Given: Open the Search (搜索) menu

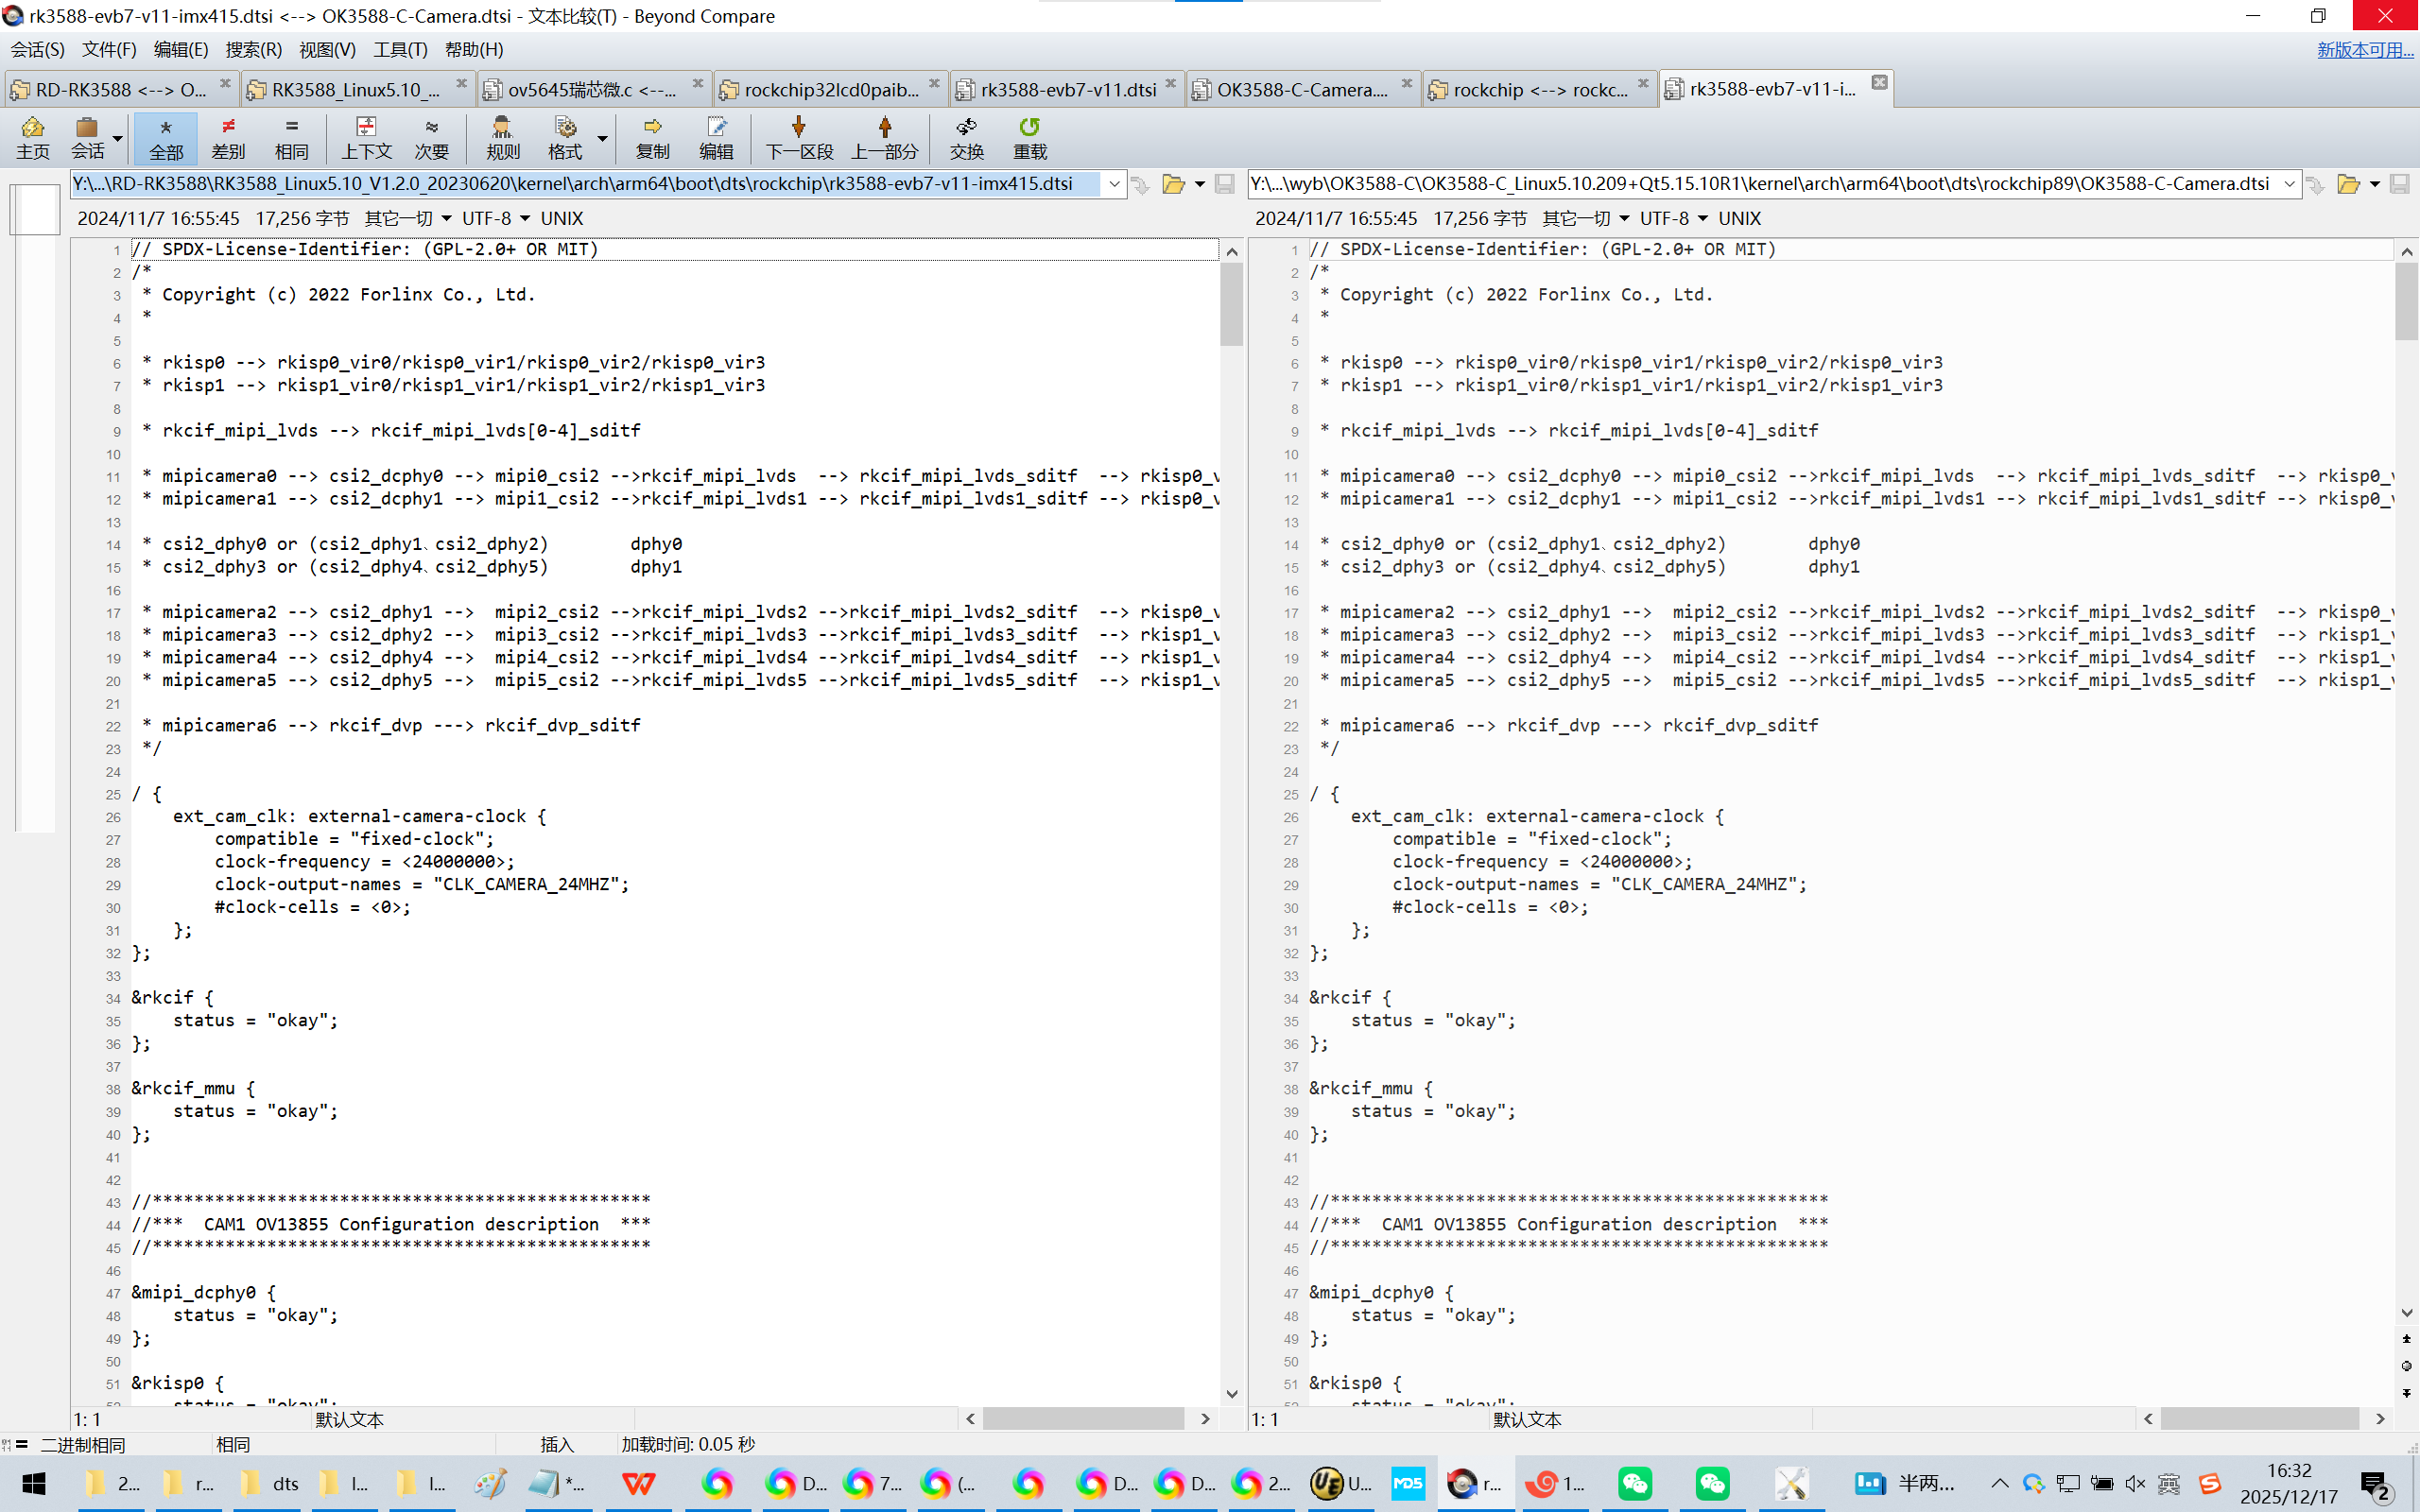Looking at the screenshot, I should [x=253, y=49].
